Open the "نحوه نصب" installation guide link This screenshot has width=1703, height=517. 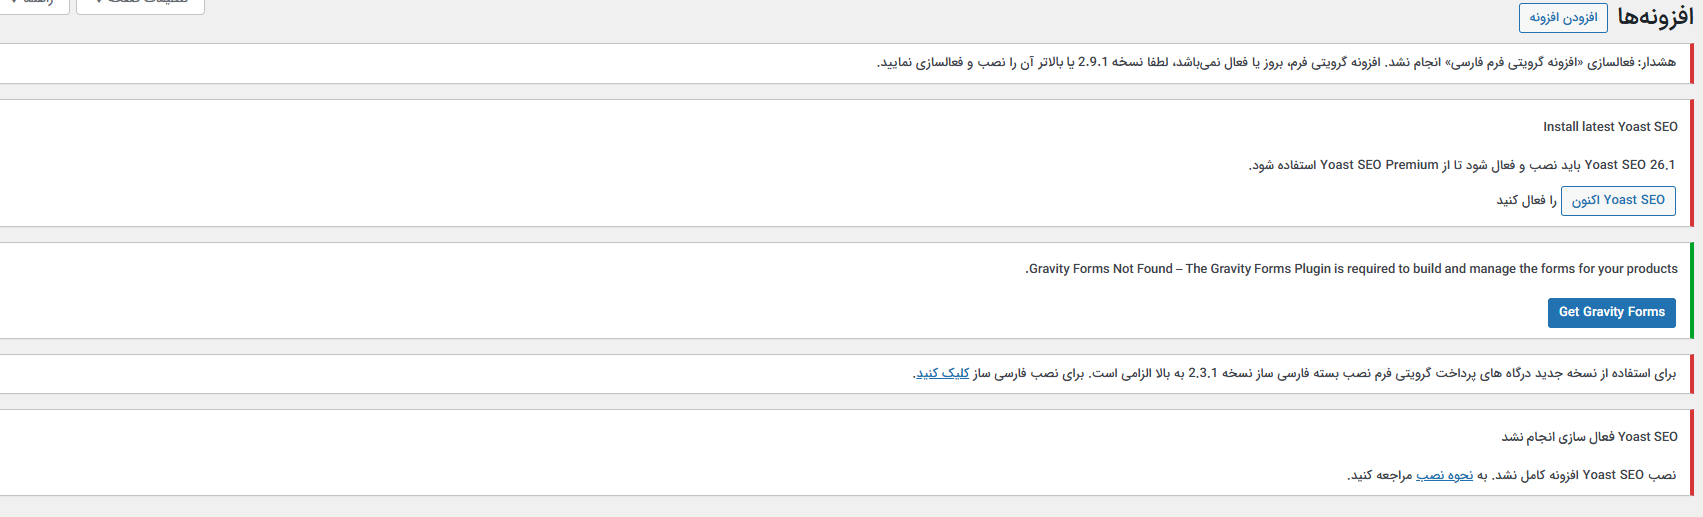[x=1444, y=475]
